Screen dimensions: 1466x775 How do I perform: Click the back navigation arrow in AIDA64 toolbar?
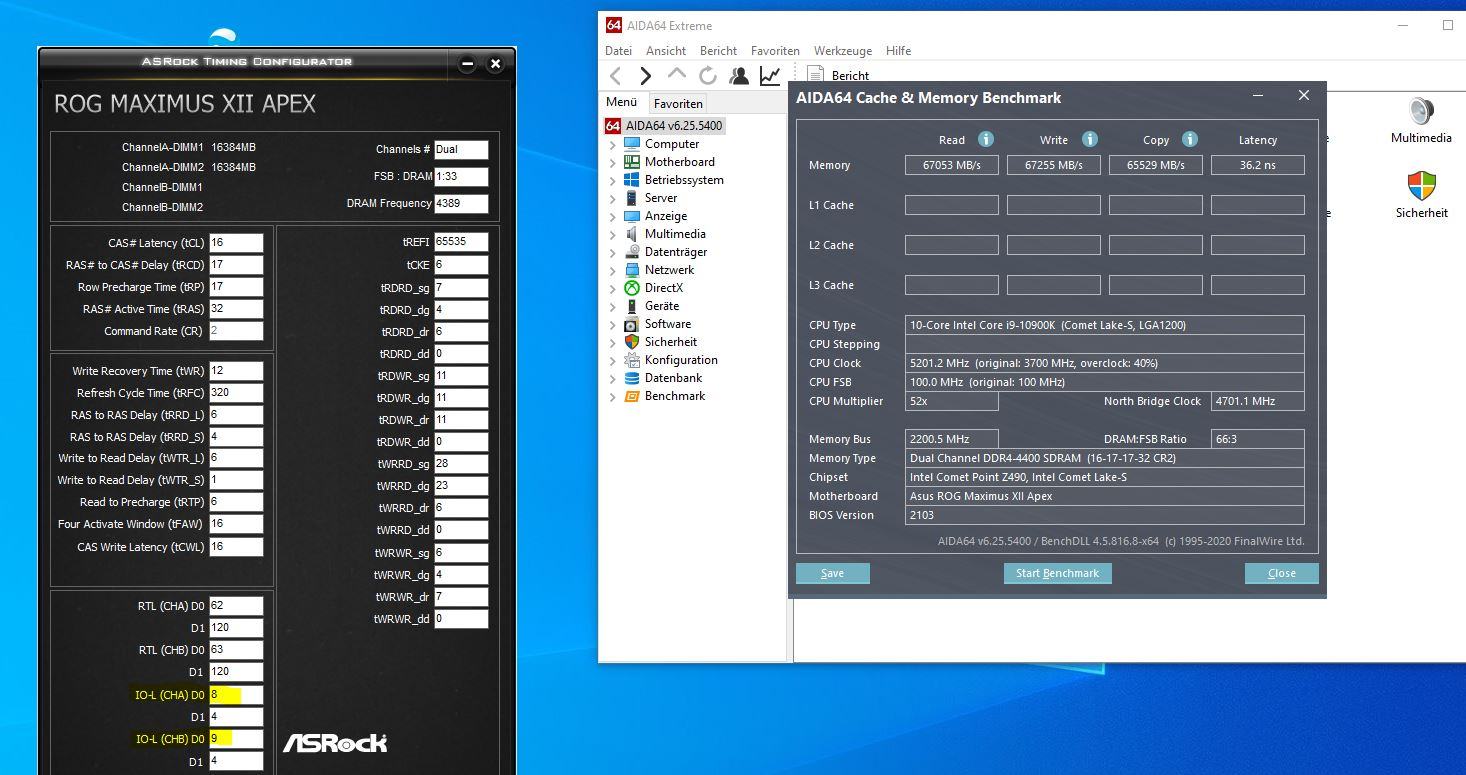[616, 76]
